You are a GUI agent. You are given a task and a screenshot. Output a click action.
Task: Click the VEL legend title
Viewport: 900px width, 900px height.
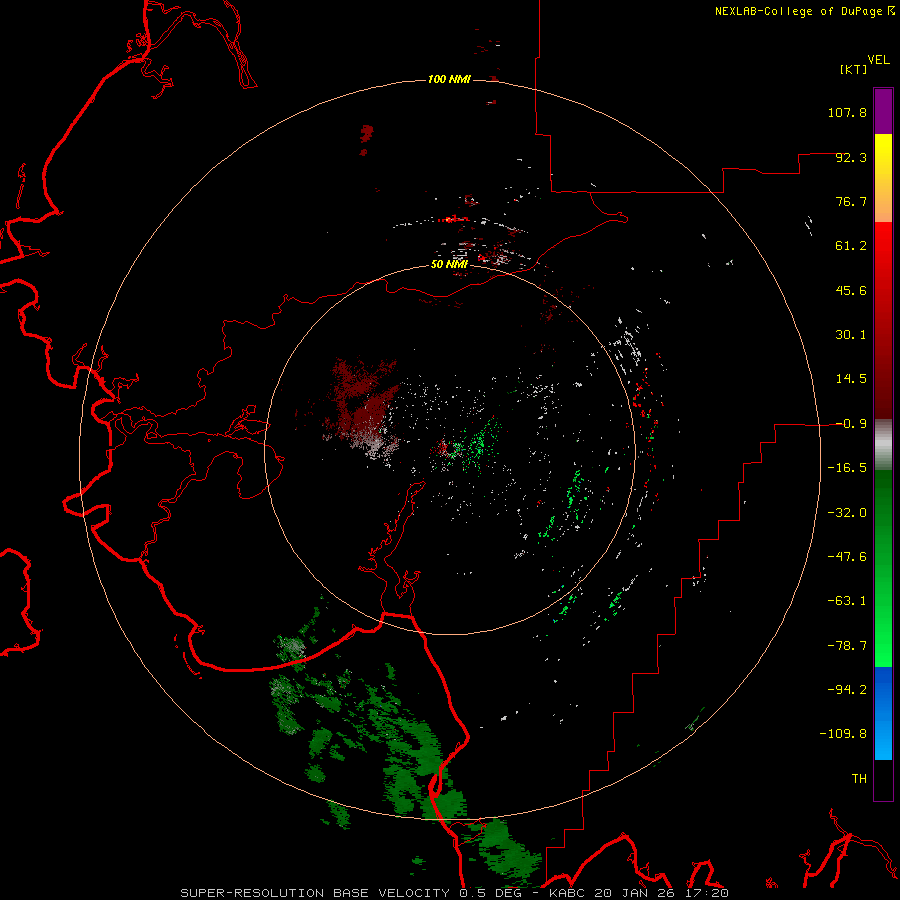[x=879, y=60]
